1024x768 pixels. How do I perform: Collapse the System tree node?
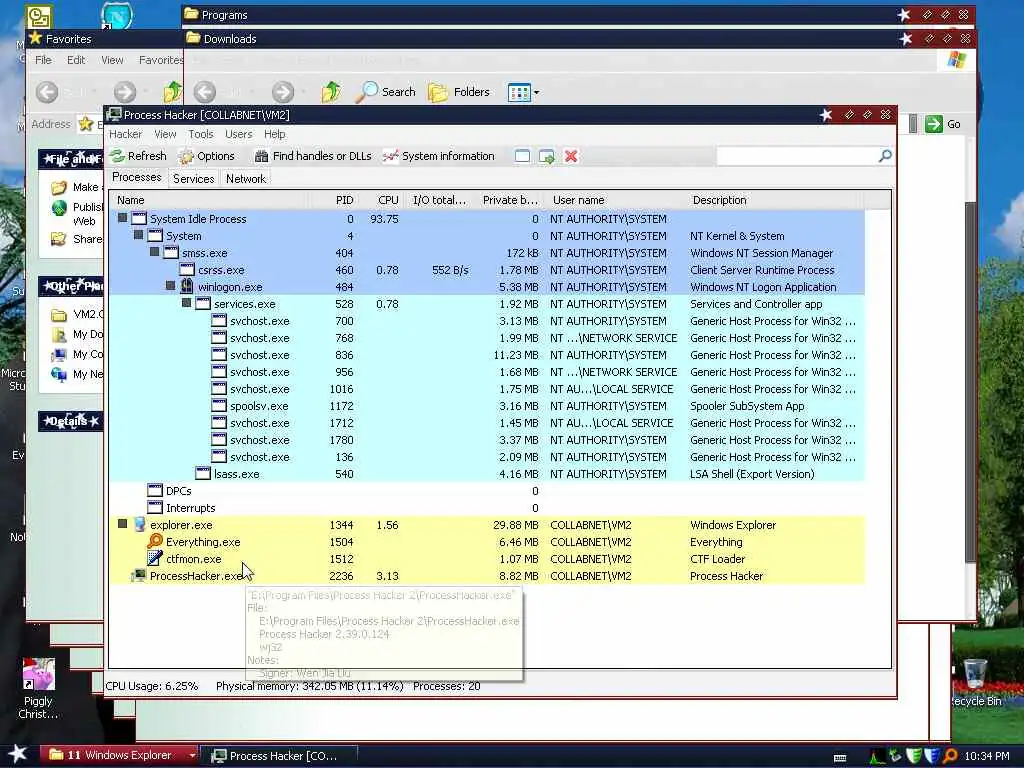tap(138, 235)
